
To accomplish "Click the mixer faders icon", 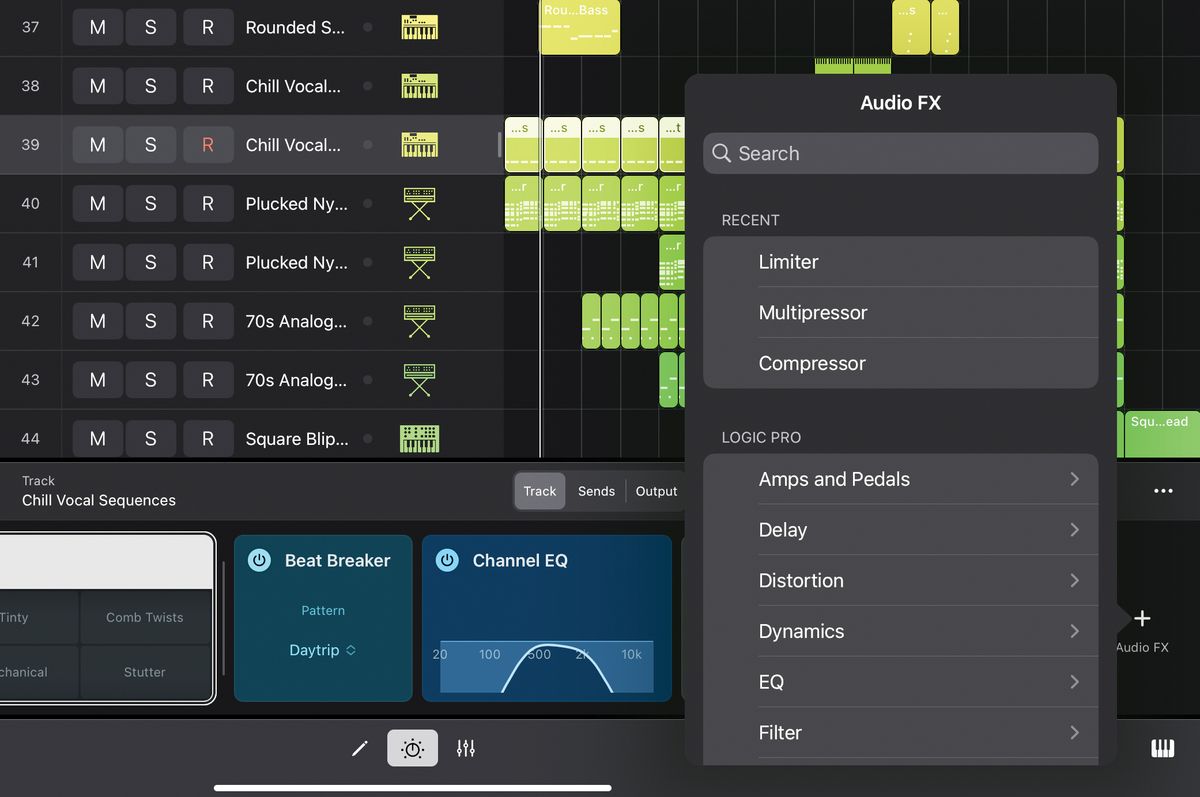I will tap(465, 747).
